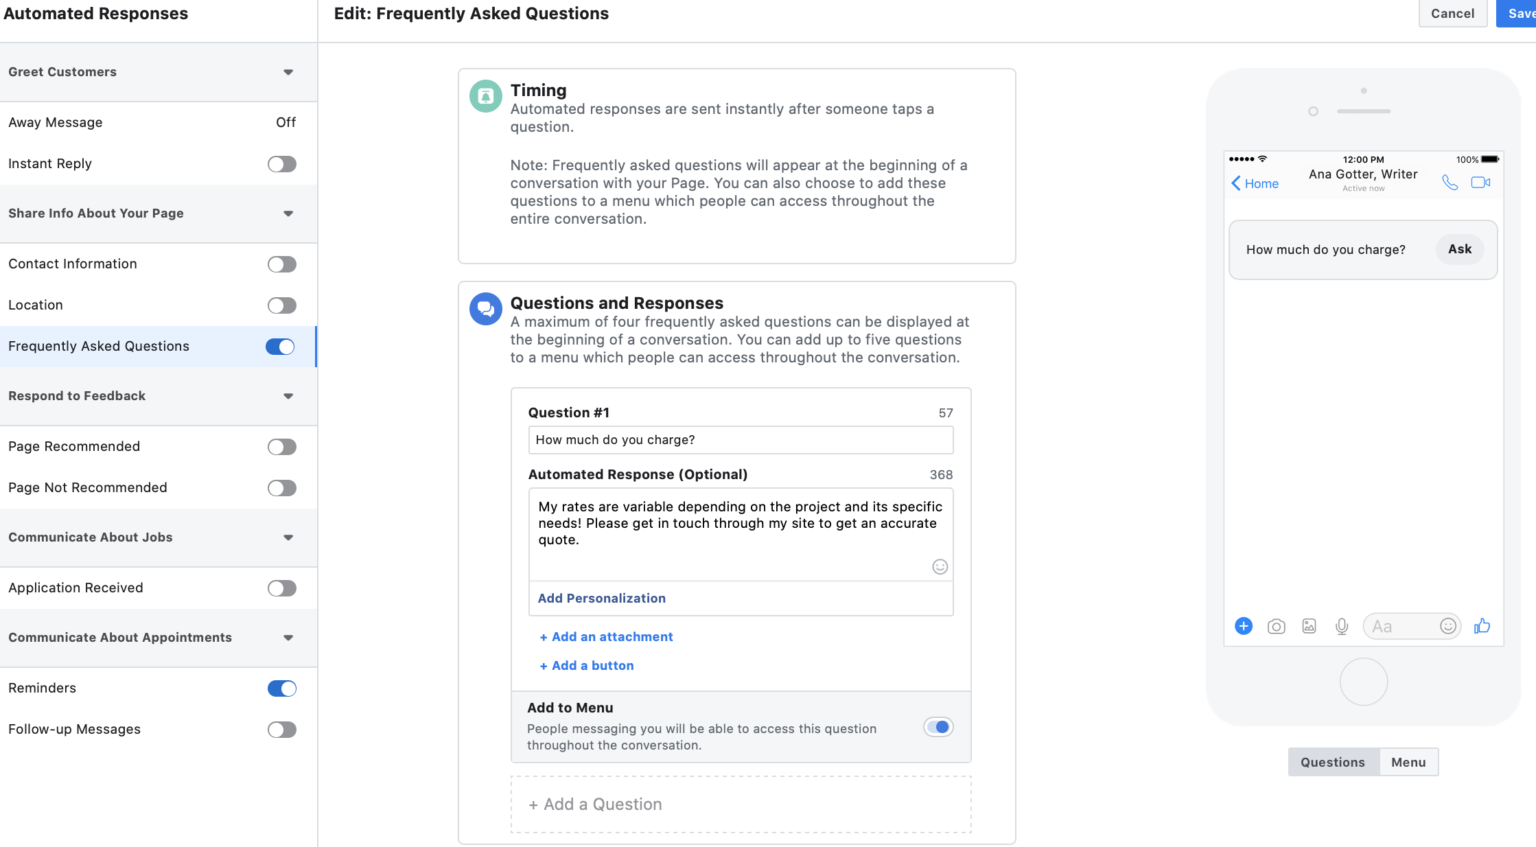Turn on Contact Information toggle

click(282, 264)
